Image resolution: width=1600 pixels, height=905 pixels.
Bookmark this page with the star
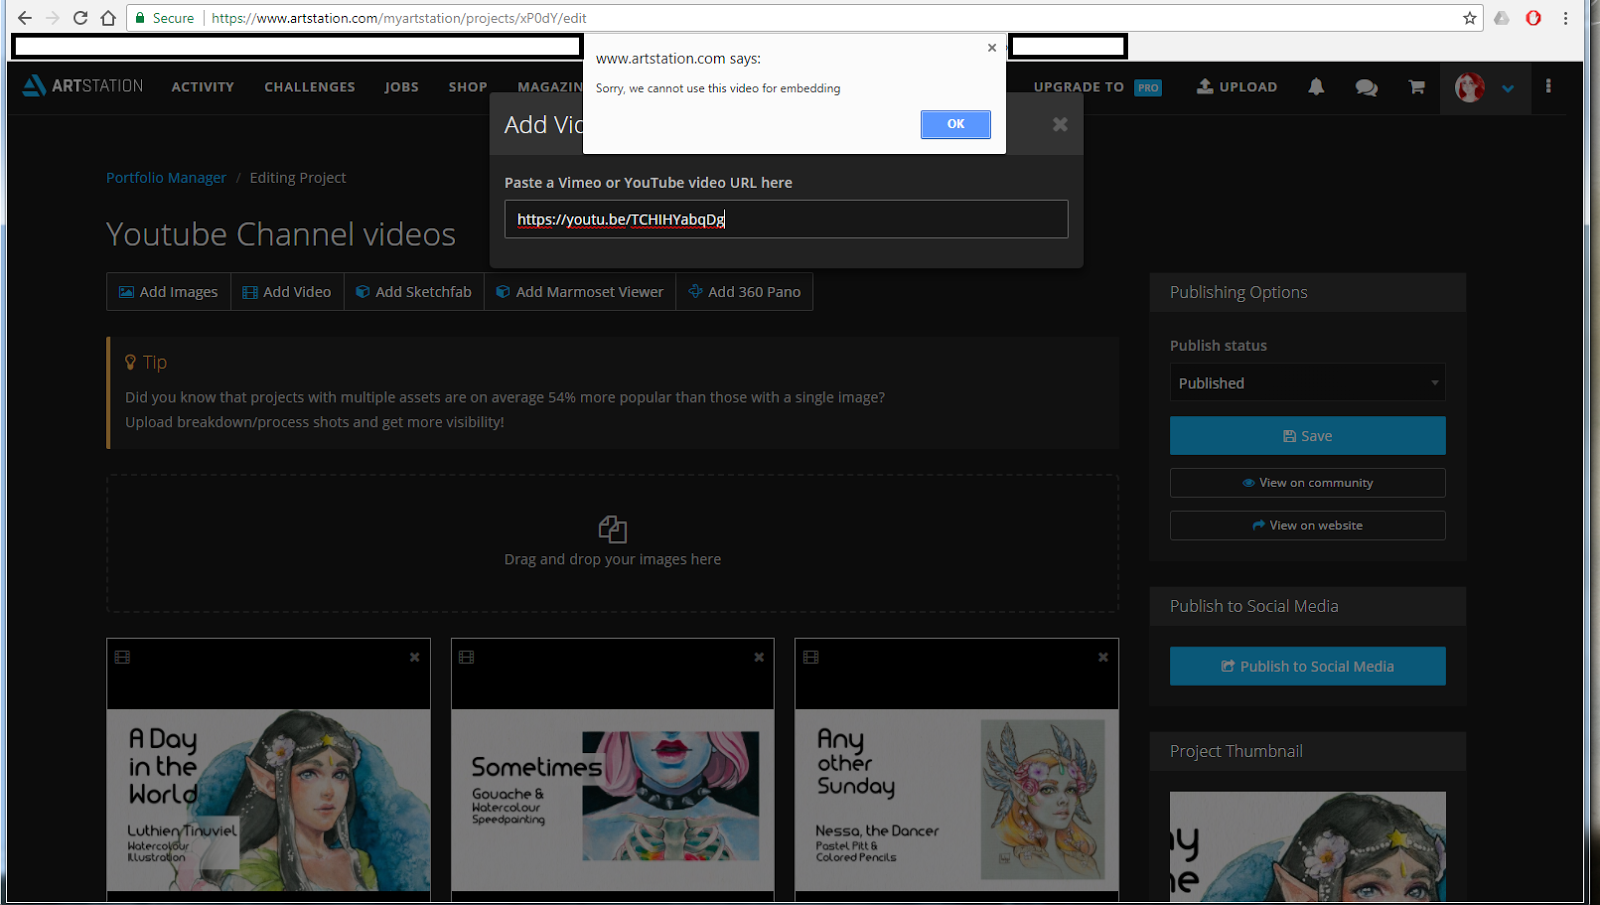[1470, 18]
